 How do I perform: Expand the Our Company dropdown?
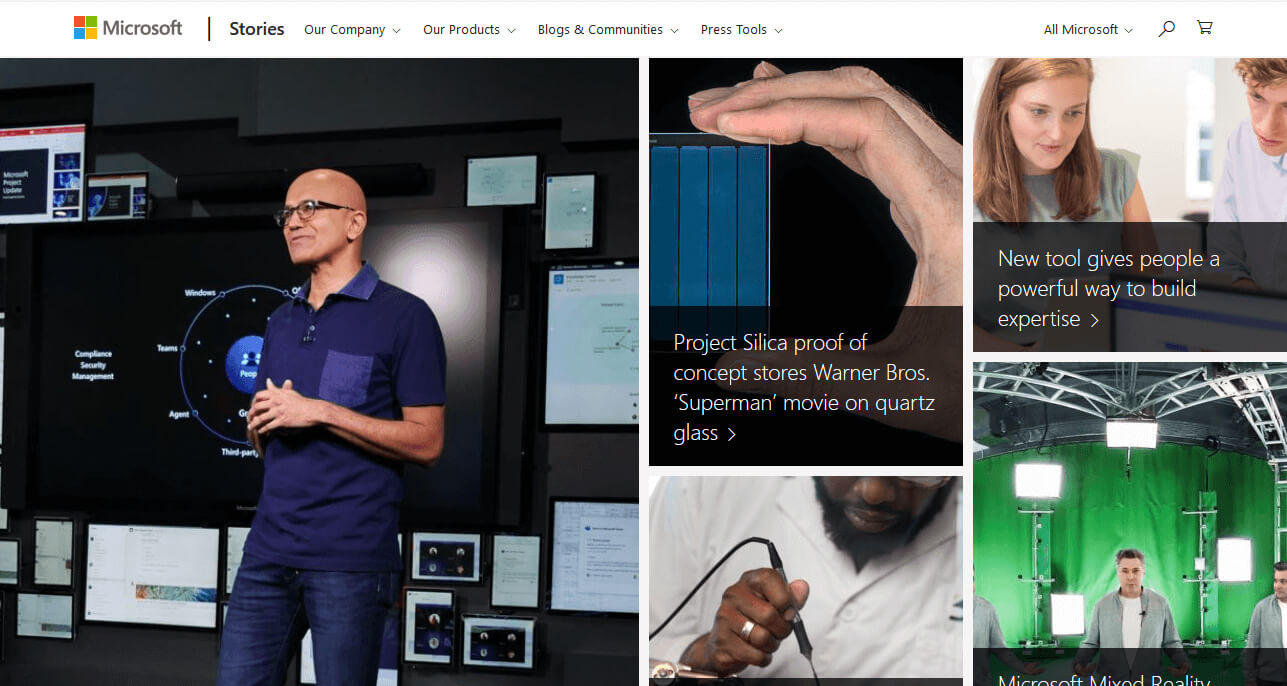[351, 29]
